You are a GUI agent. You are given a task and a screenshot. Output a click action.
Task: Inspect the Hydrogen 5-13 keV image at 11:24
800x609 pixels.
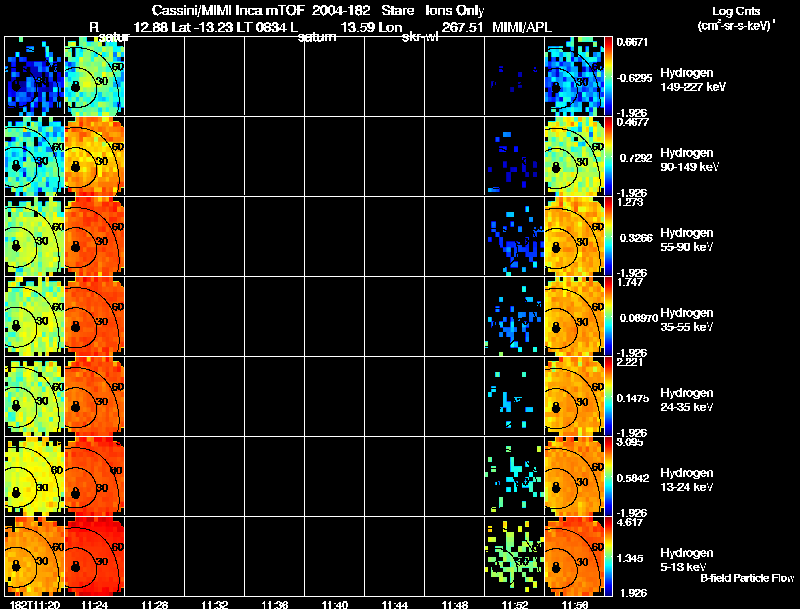click(x=94, y=556)
